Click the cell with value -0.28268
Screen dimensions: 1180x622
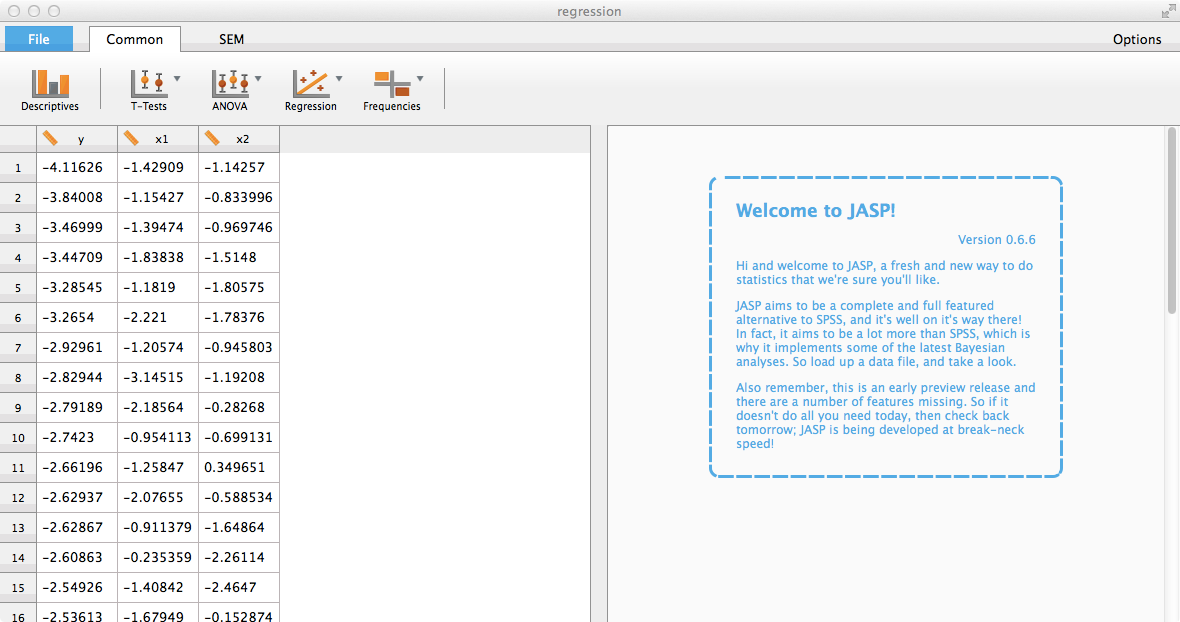coord(239,408)
